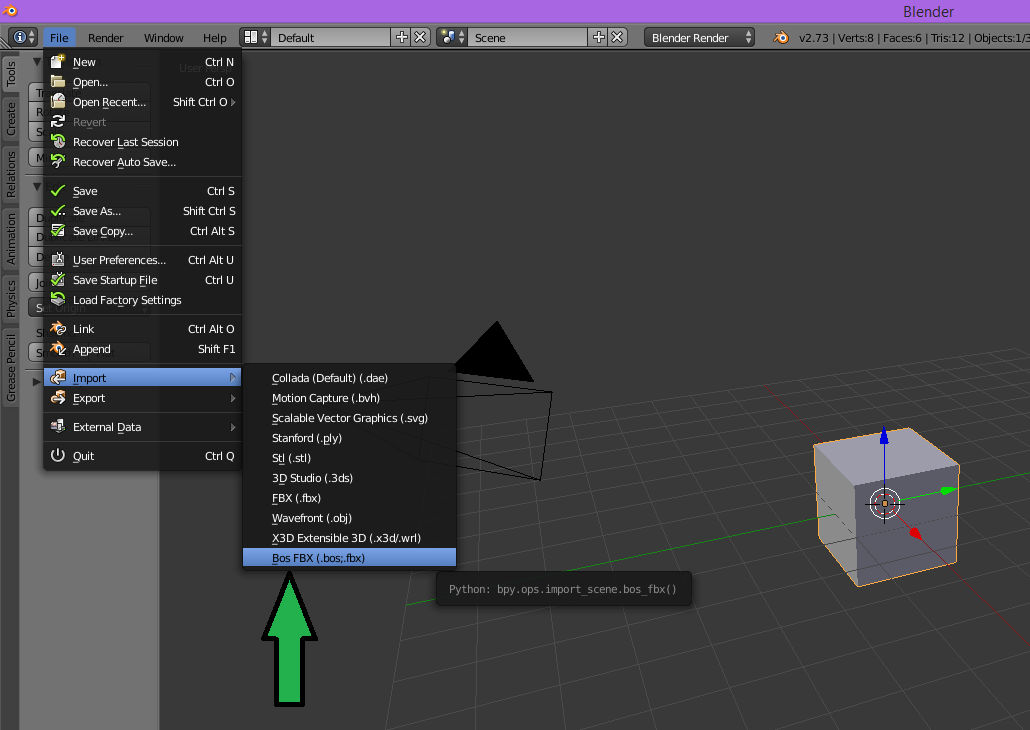Select Motion Capture (.bvh) import

pyautogui.click(x=349, y=398)
